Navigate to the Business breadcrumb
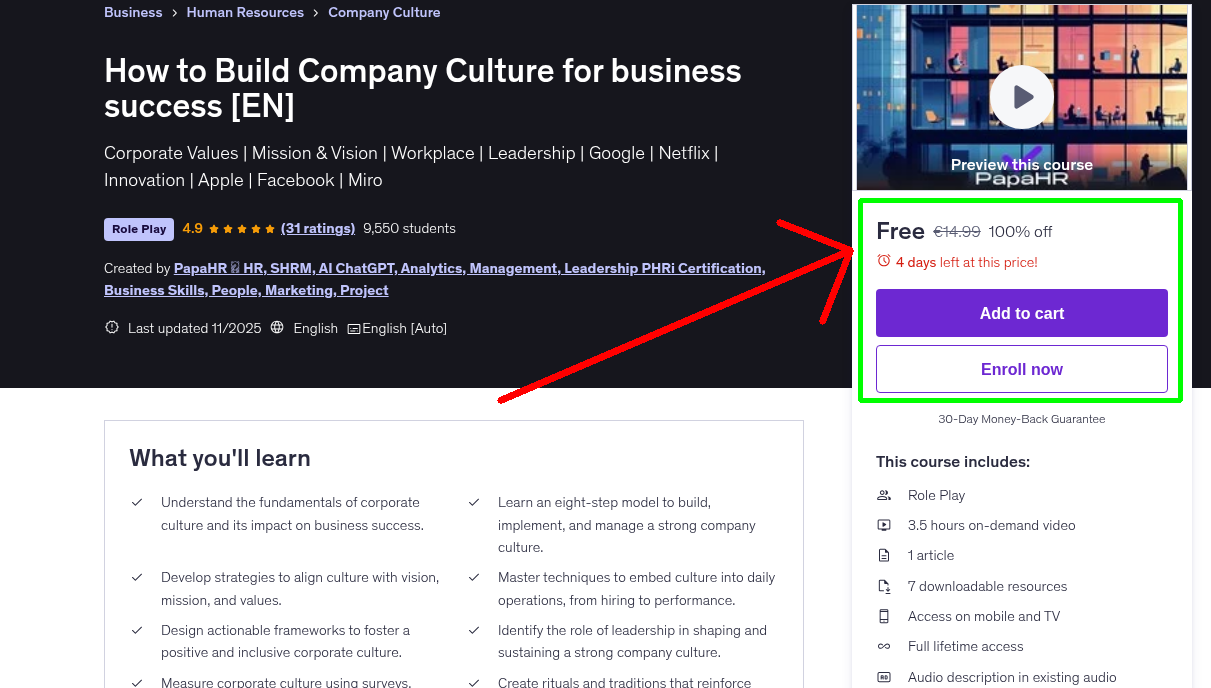Viewport: 1211px width, 688px height. tap(133, 11)
